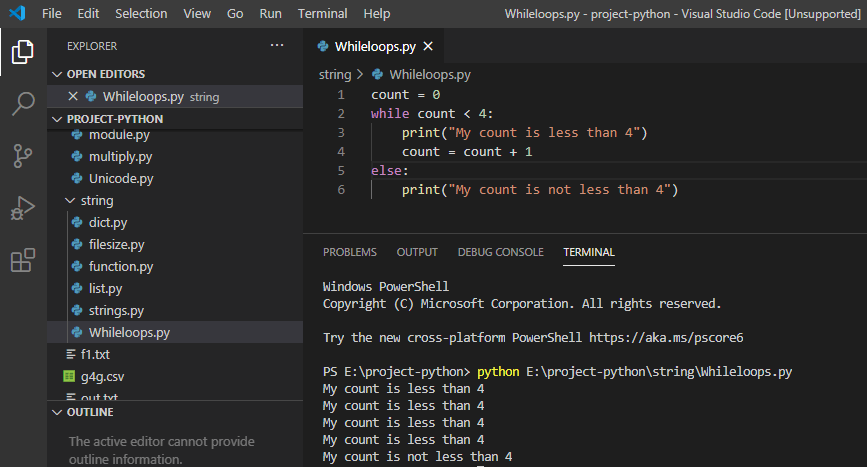Close the Whileloops.py editor tab
The height and width of the screenshot is (467, 867).
coord(428,46)
